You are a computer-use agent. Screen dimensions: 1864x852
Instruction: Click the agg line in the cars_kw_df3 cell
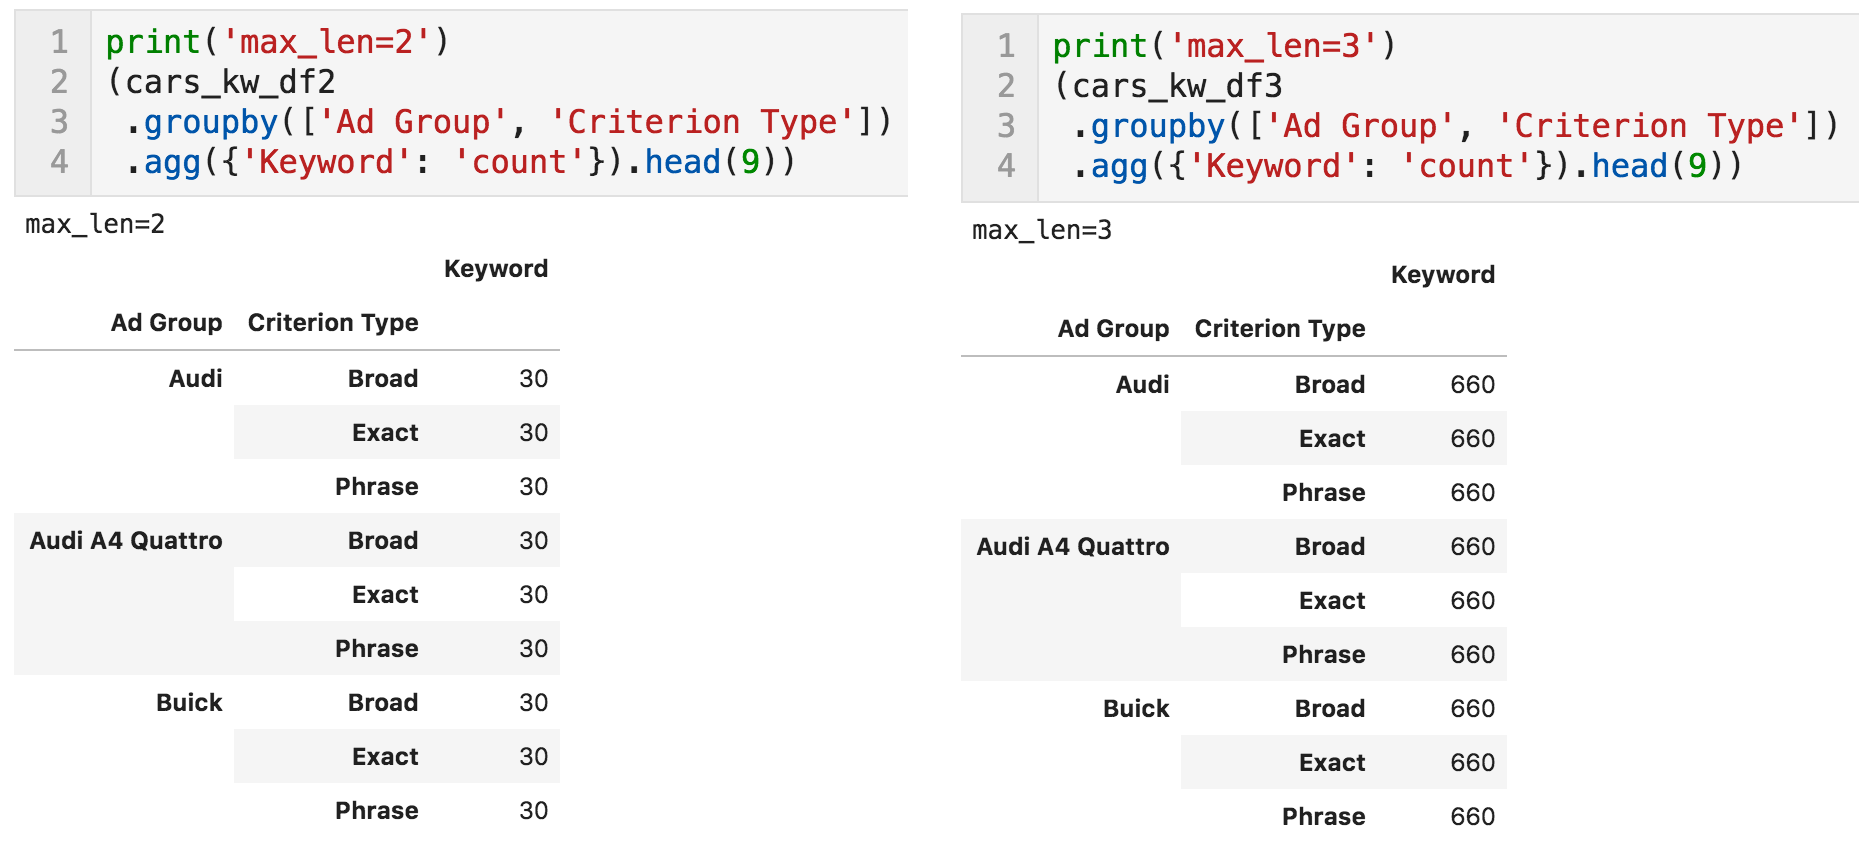point(1407,166)
